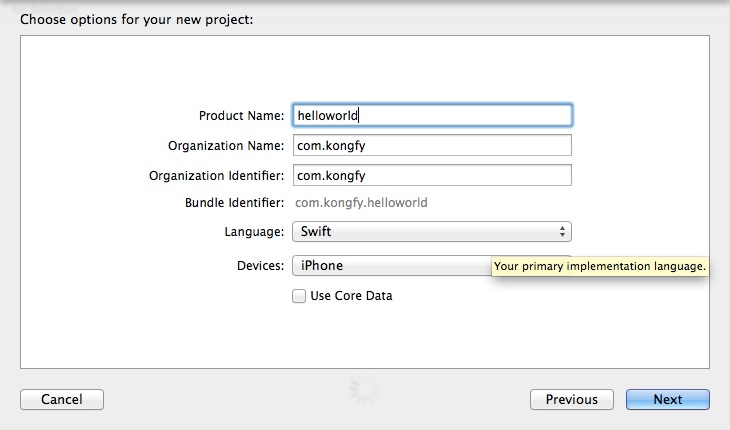Image resolution: width=730 pixels, height=430 pixels.
Task: Click the Product Name label
Action: 242,116
